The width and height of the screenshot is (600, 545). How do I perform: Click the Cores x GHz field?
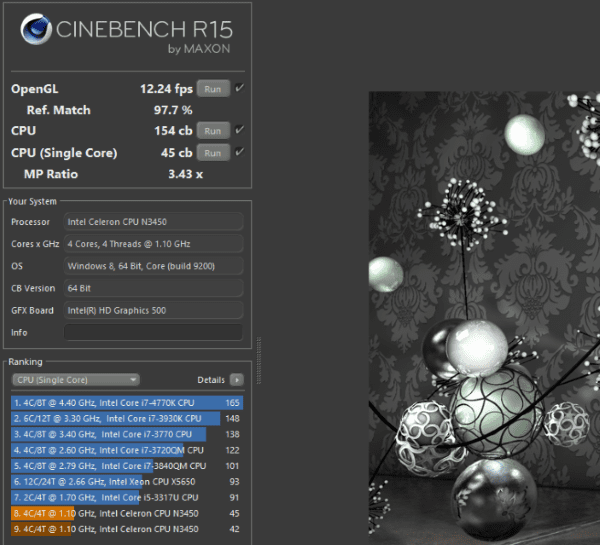coord(153,244)
